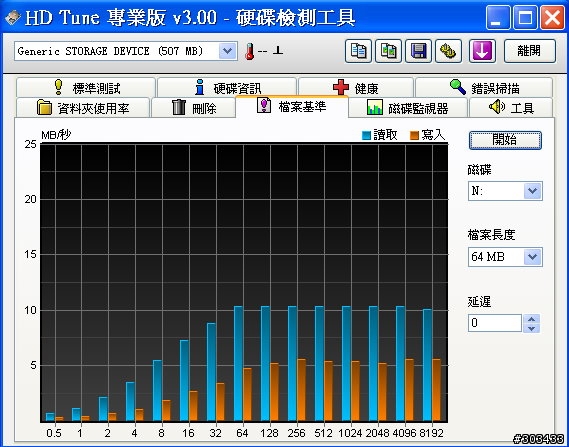Expand the 檔案長度 64 MB dropdown
This screenshot has width=569, height=447.
(533, 257)
